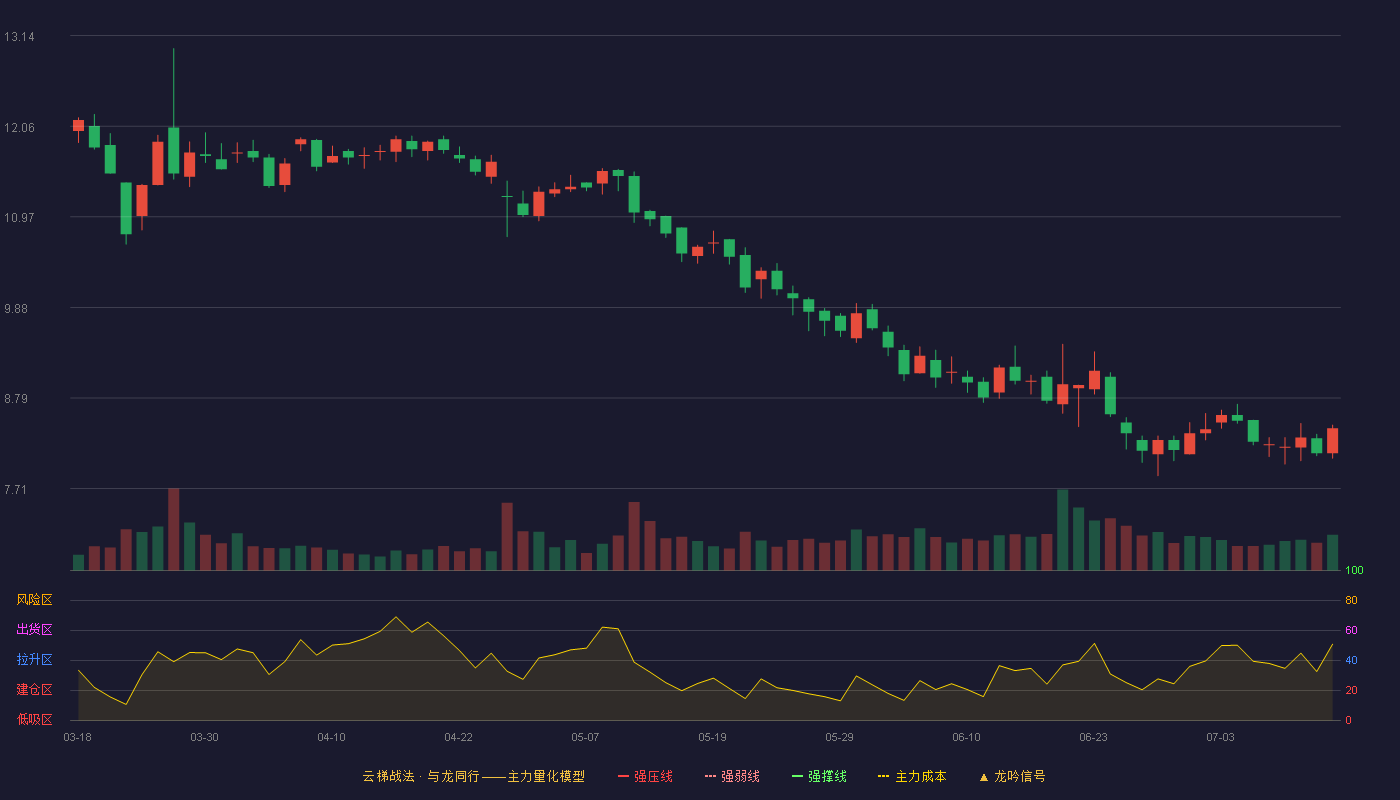The image size is (1400, 800).
Task: Click the orange 80 indicator scale label
Action: coord(1351,600)
